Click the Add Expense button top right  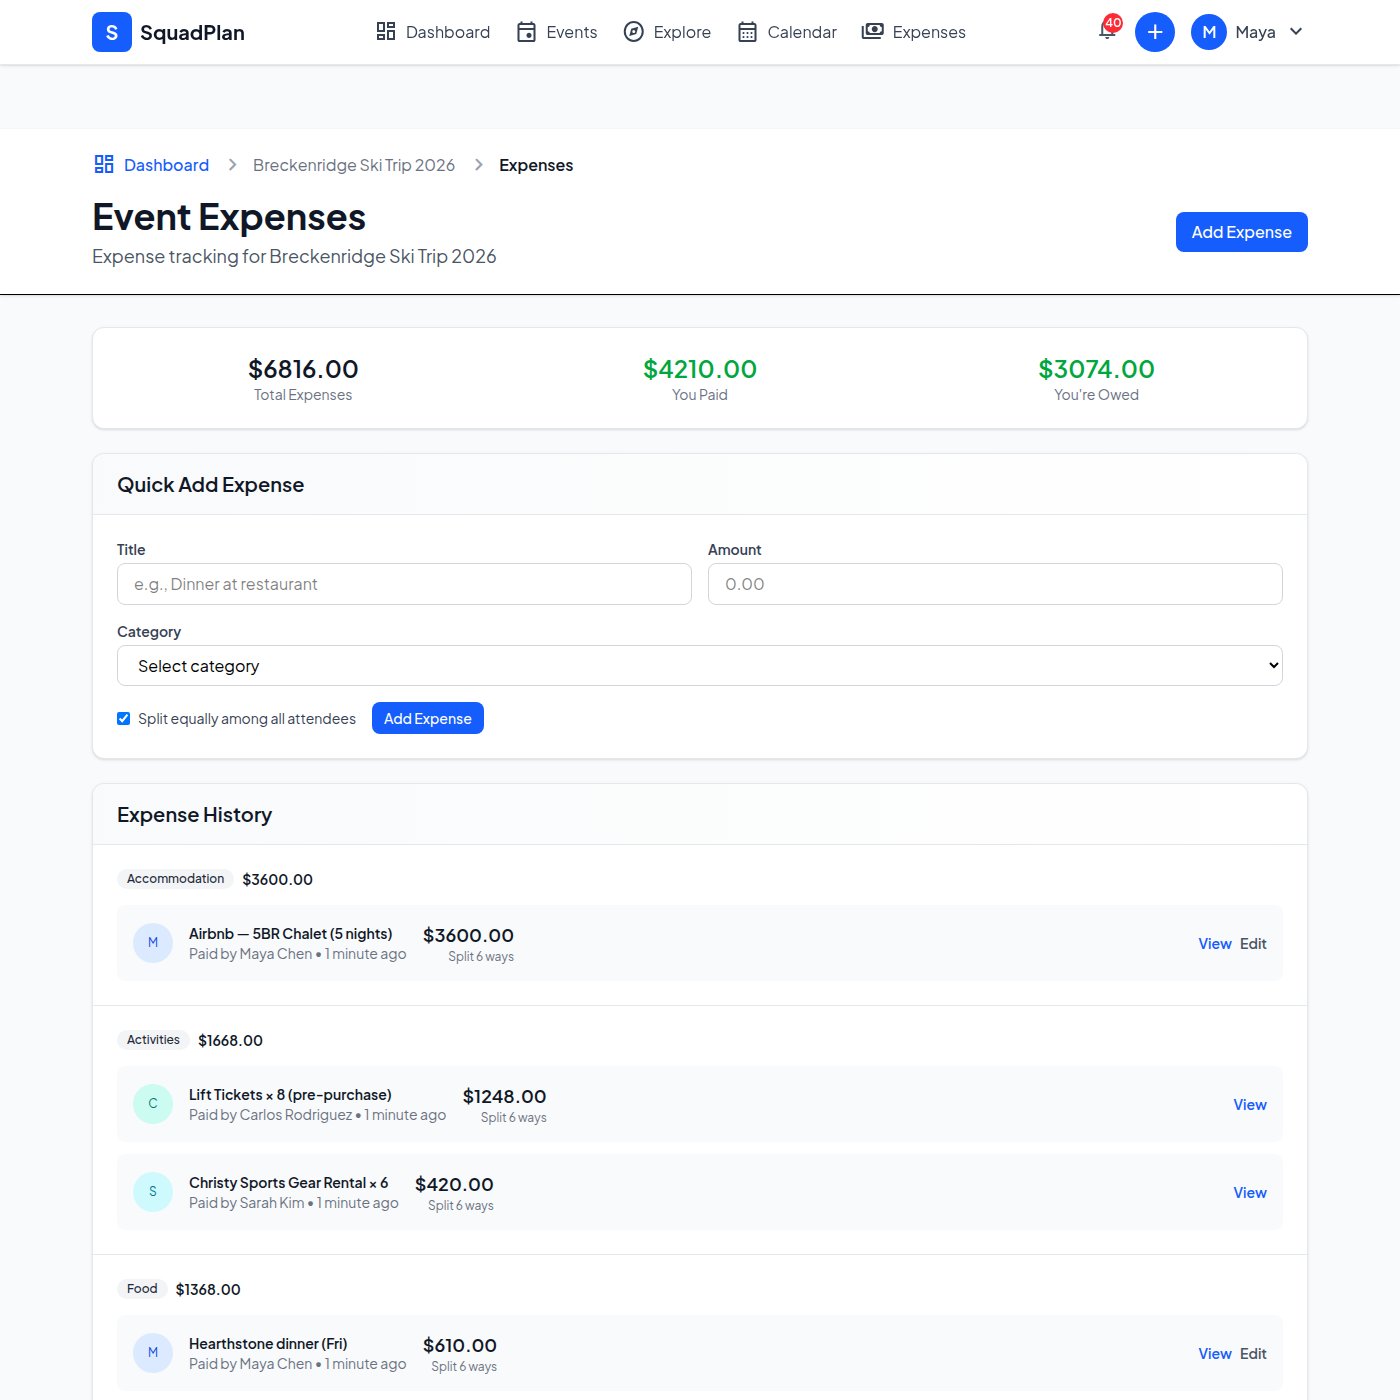[x=1241, y=231]
